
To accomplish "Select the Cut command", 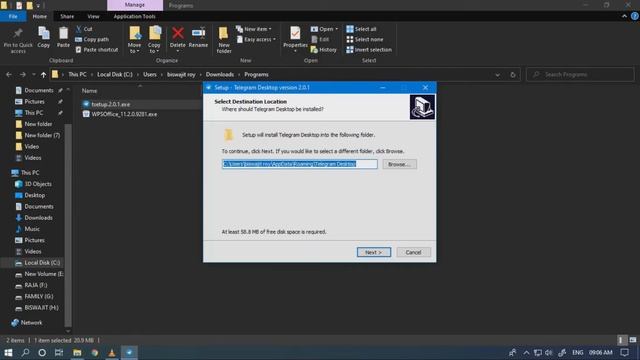I will tap(84, 29).
